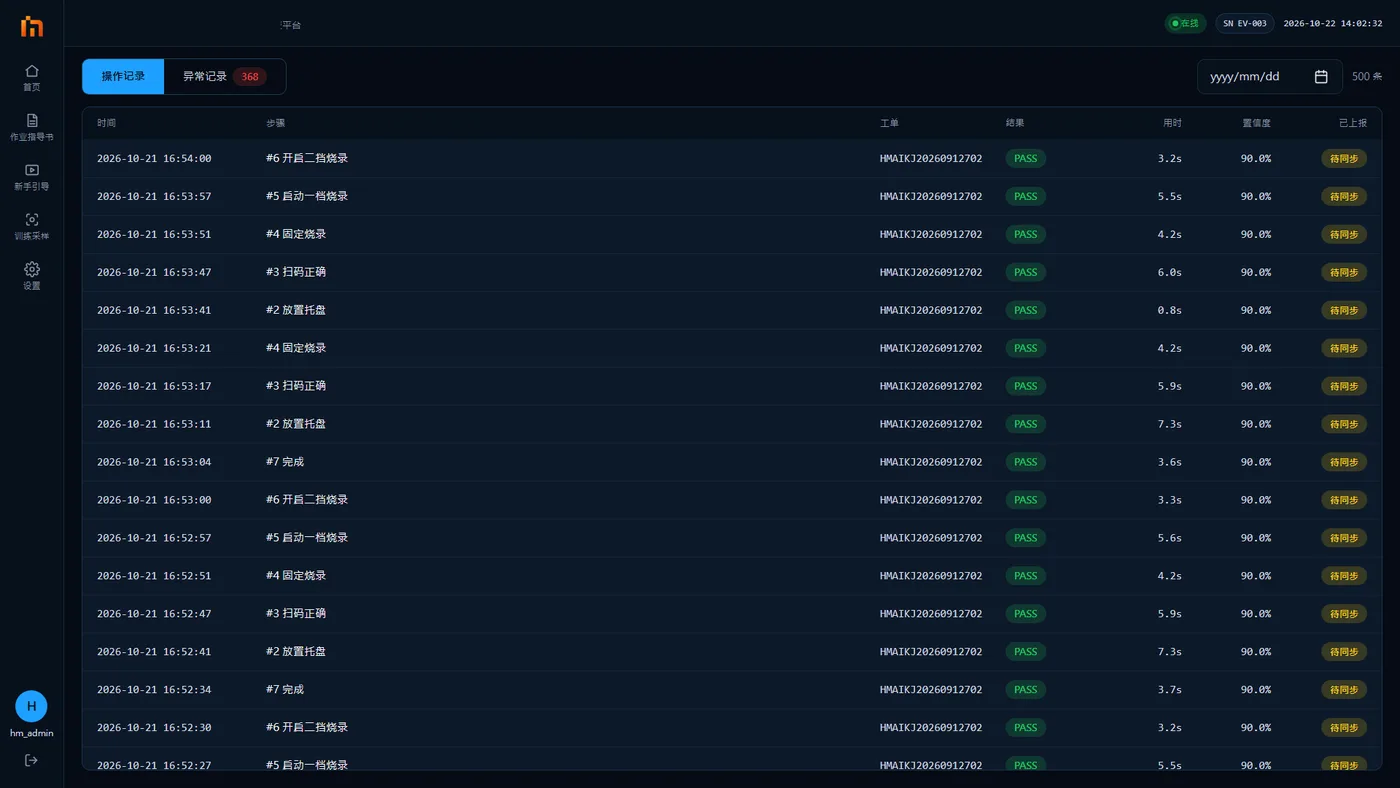Click the 结果 column header
The height and width of the screenshot is (788, 1400).
(1015, 123)
